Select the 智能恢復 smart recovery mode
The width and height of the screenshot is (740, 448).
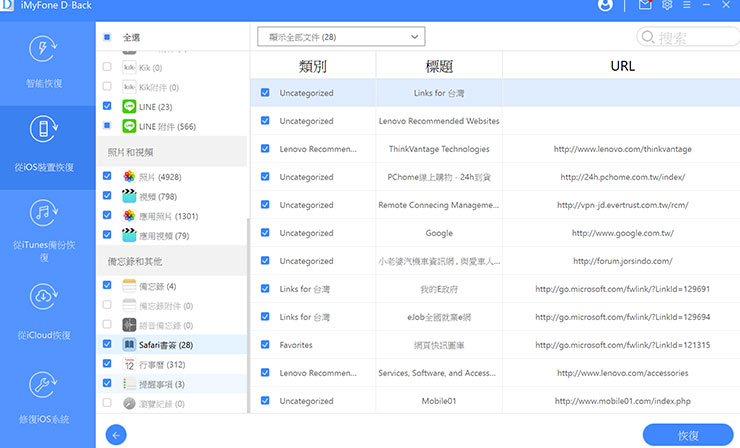pos(44,61)
